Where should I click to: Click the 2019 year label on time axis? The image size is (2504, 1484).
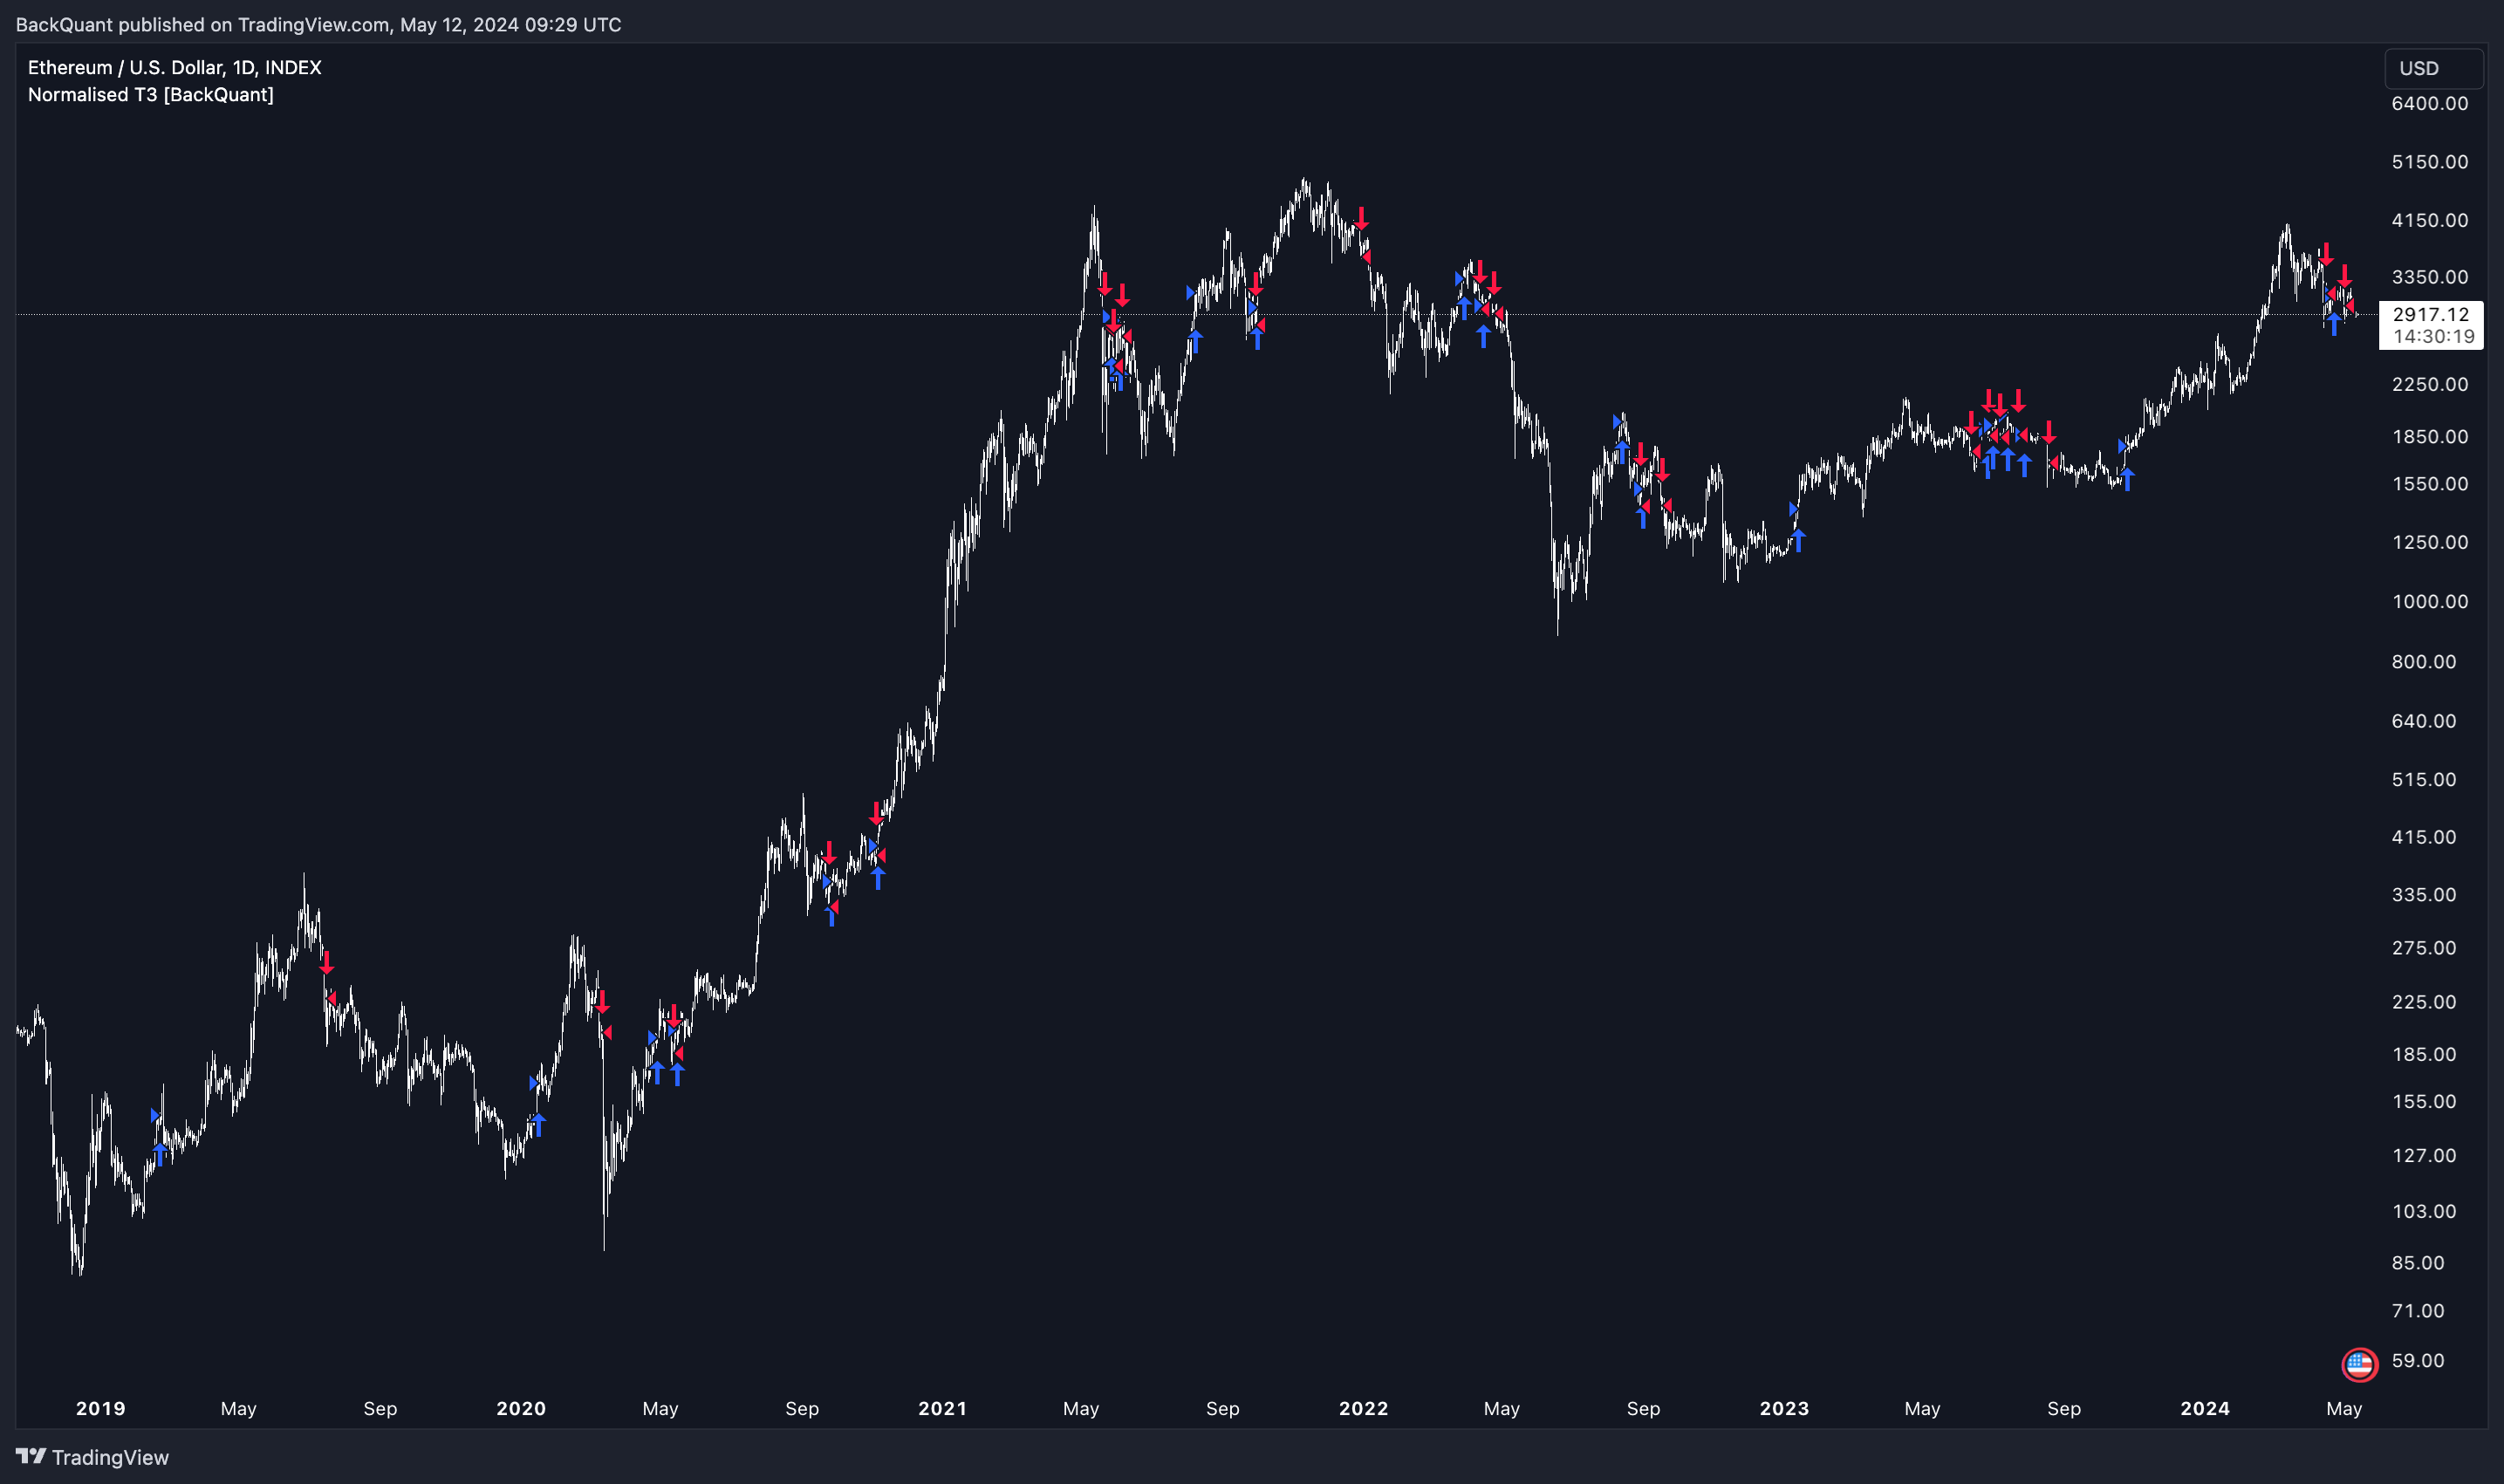pos(101,1408)
